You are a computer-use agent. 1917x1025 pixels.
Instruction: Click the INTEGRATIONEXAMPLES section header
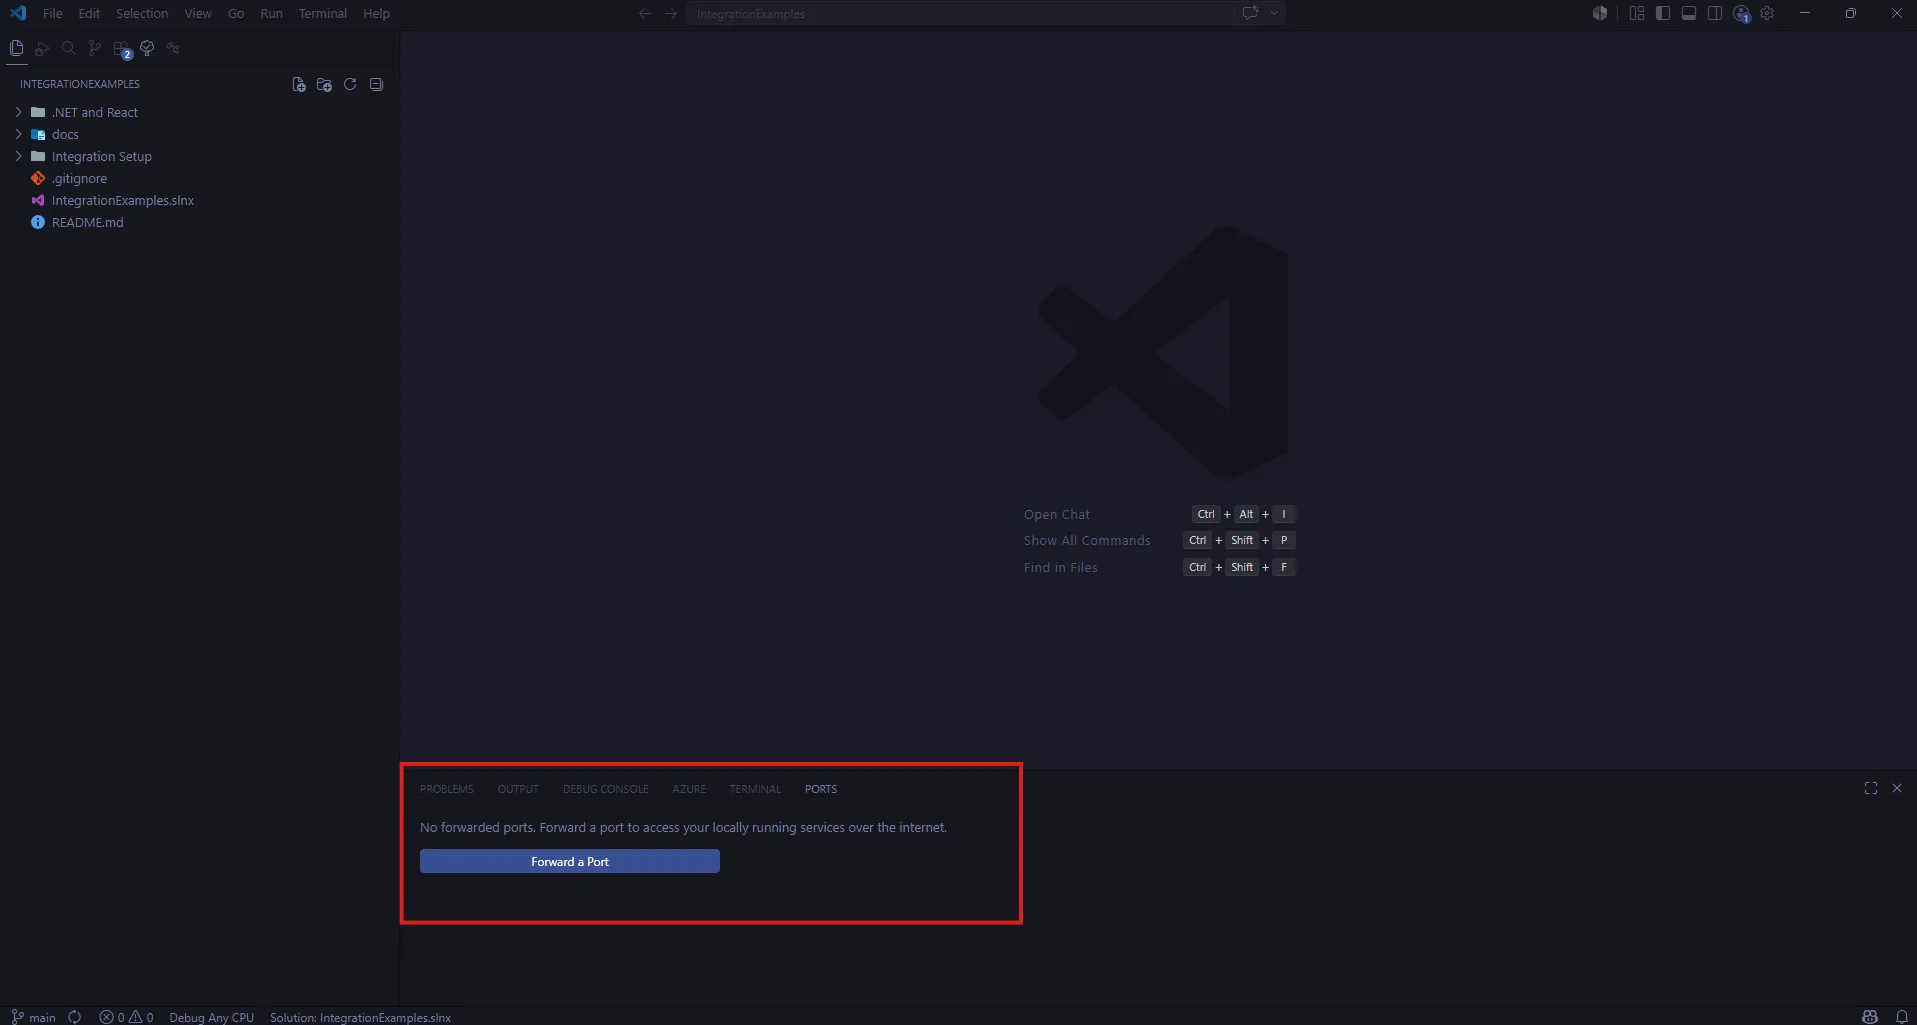pyautogui.click(x=80, y=84)
